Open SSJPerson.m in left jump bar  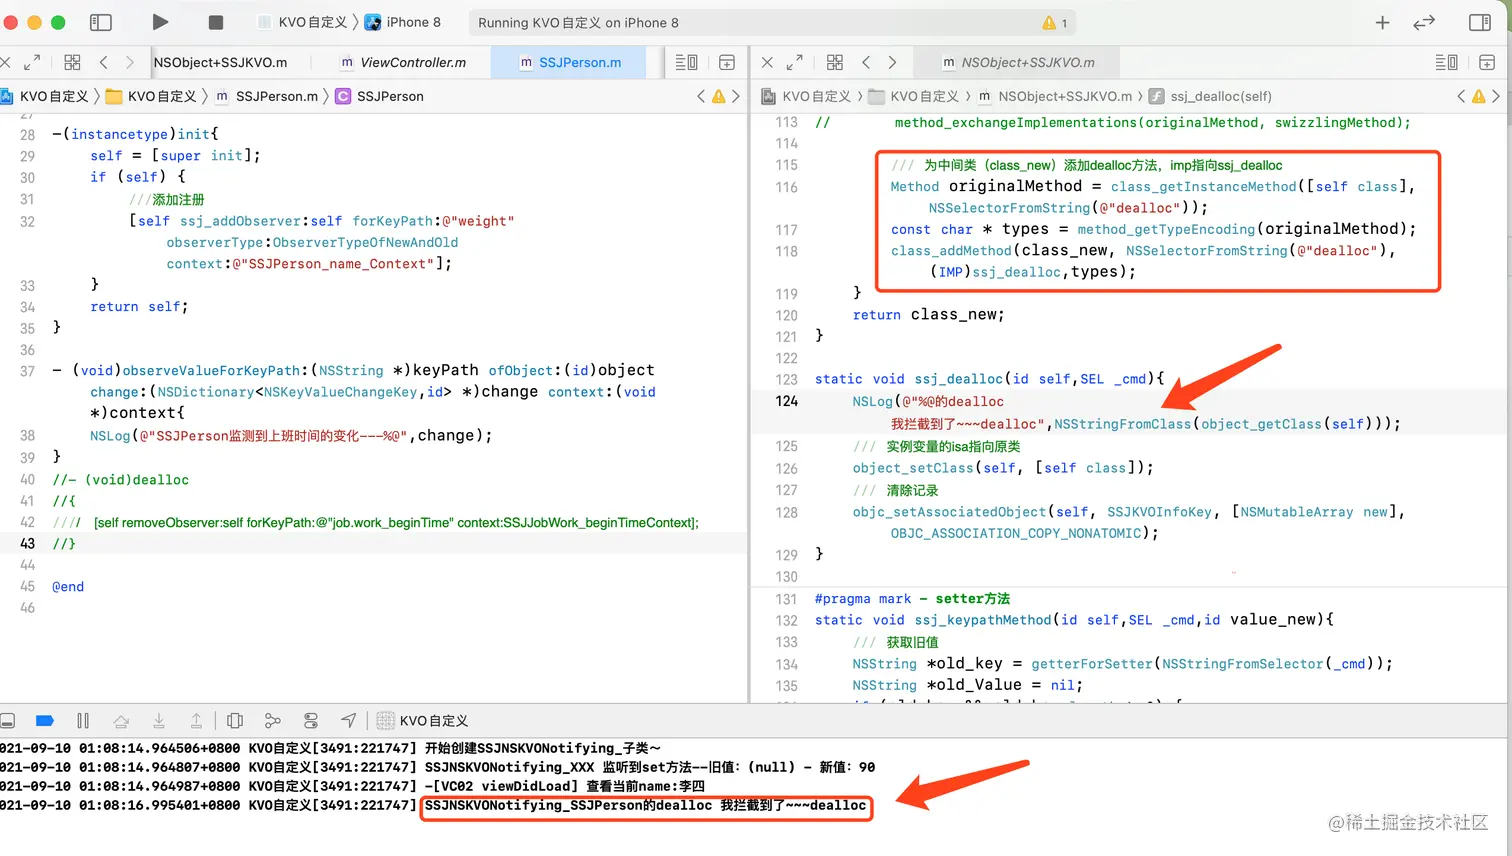pyautogui.click(x=266, y=96)
